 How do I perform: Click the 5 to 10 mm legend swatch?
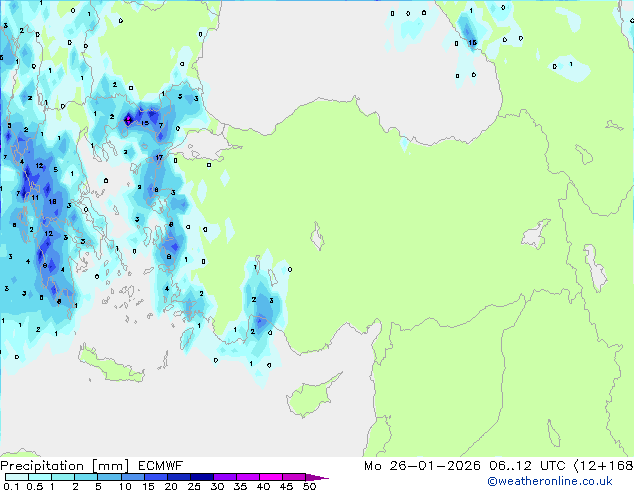tap(109, 477)
